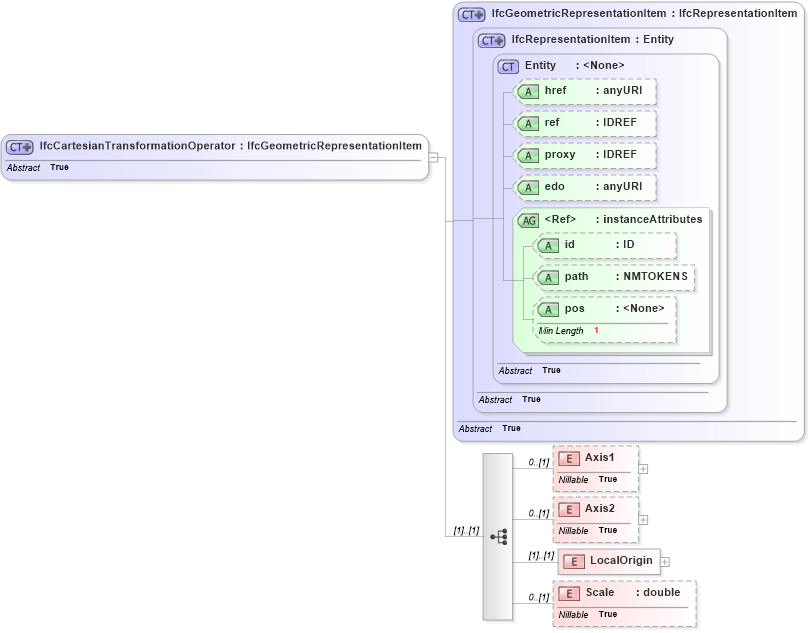Click the AG icon of the instanceAttributes group

pos(528,220)
